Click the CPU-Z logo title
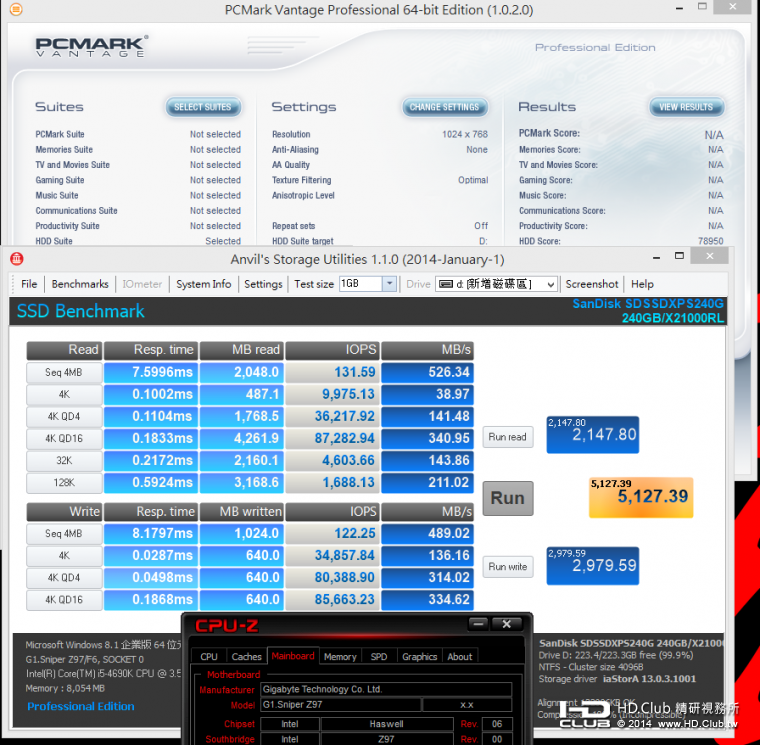Screen dimensions: 760x745 (226, 626)
